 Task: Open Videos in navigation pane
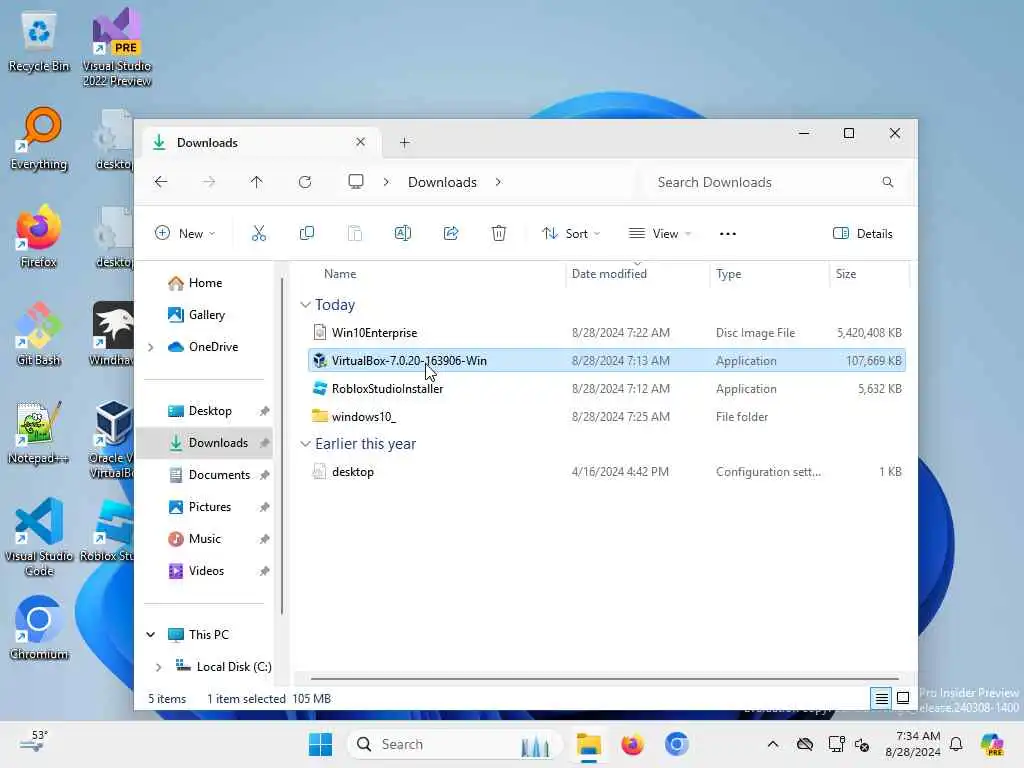(206, 571)
